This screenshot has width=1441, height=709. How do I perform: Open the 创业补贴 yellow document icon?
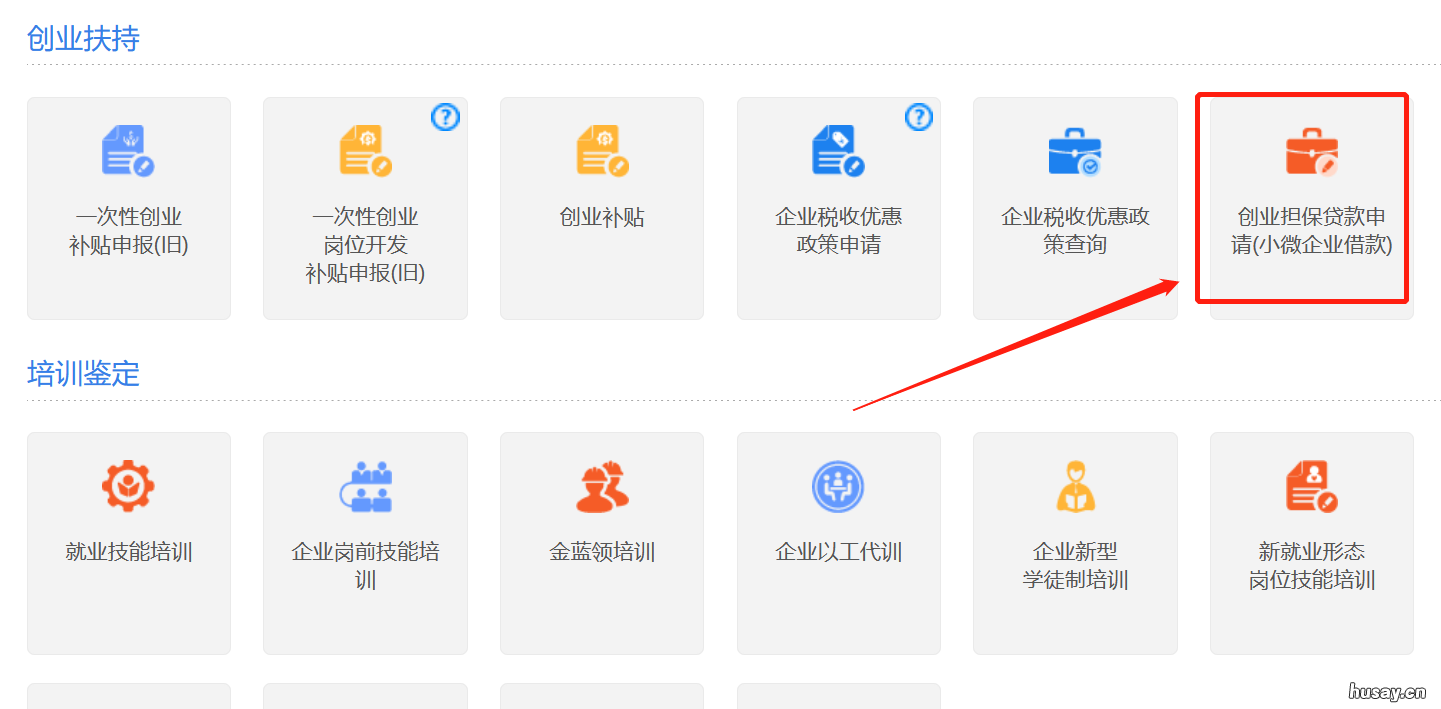602,151
